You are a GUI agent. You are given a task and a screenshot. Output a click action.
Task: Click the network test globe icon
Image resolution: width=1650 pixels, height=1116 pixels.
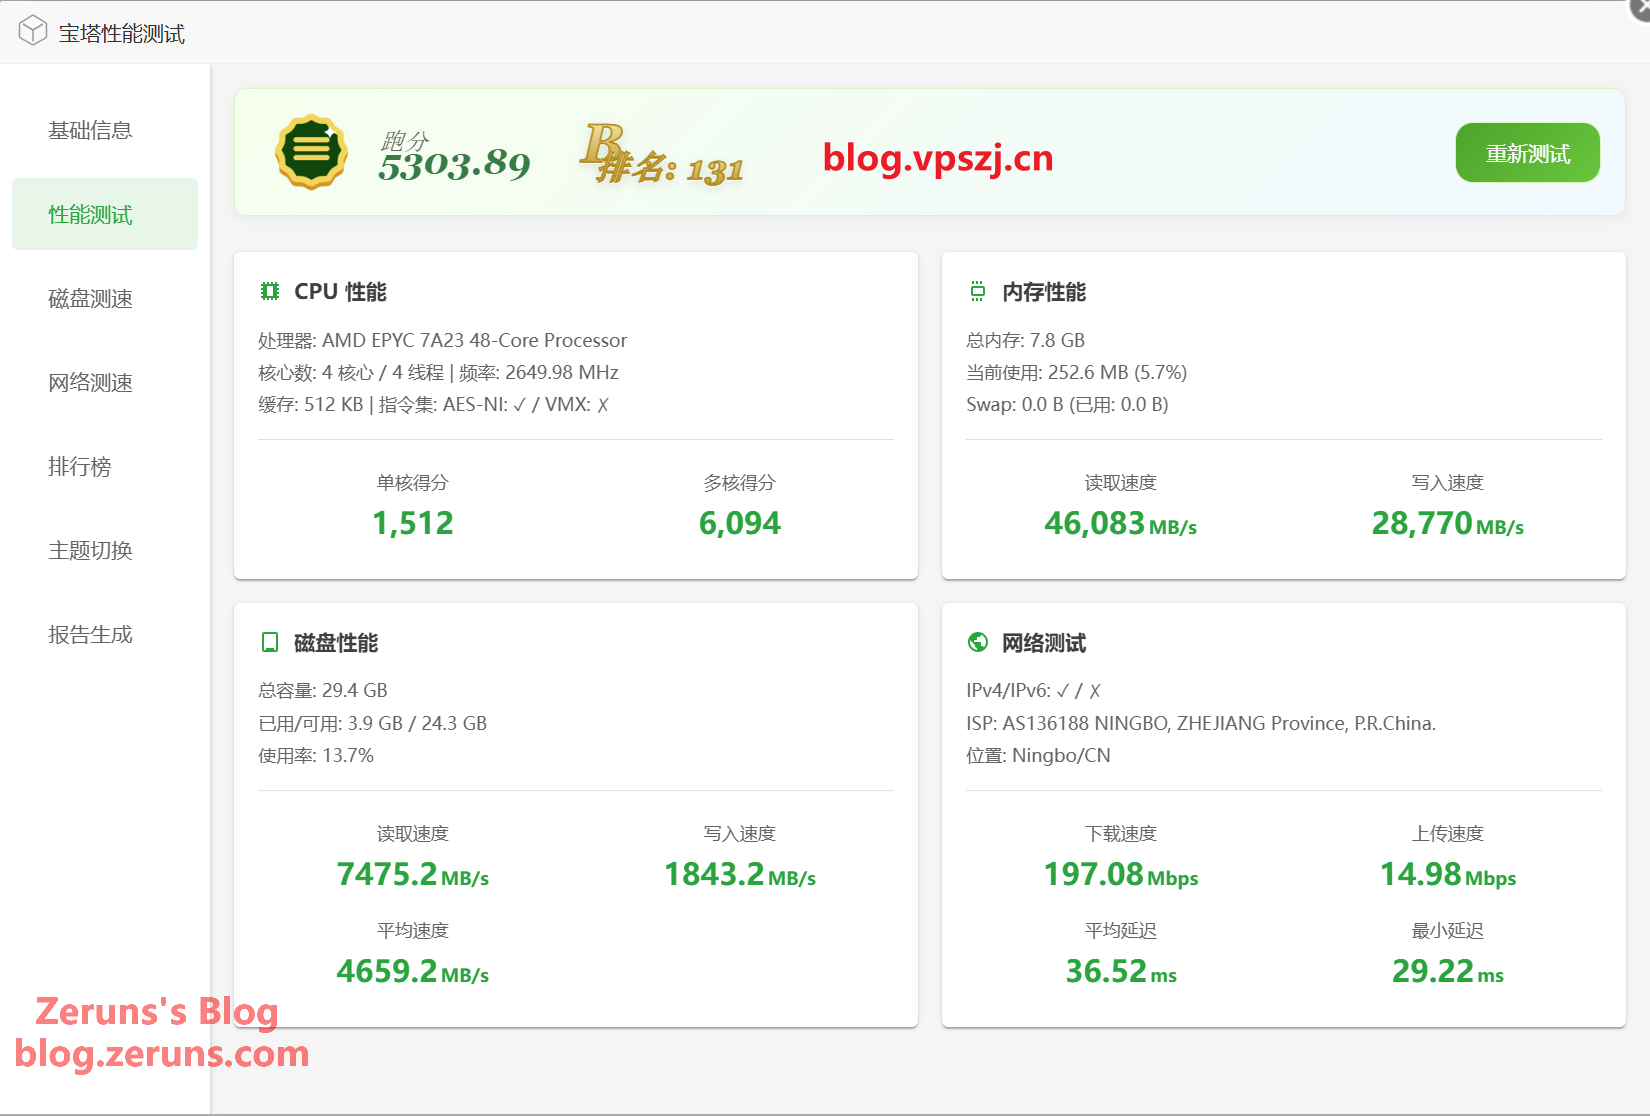tap(977, 642)
